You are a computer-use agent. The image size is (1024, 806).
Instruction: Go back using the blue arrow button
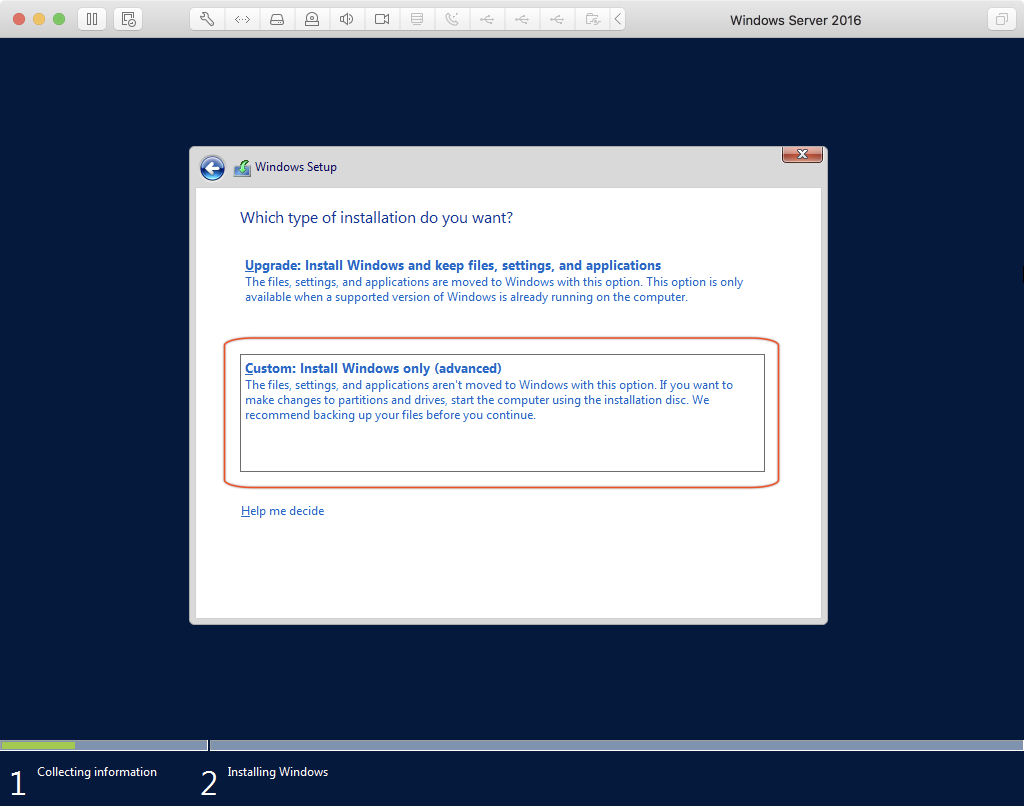click(212, 168)
